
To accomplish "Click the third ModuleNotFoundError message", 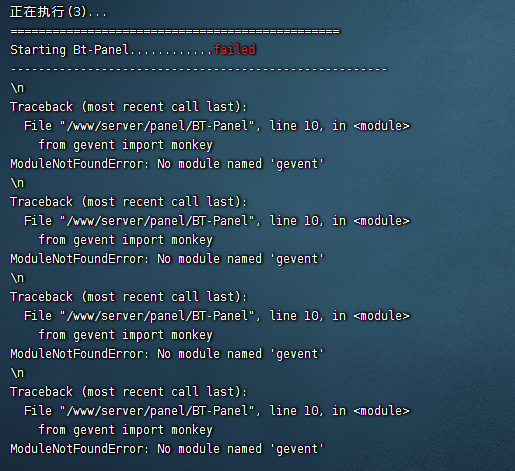I will (x=167, y=354).
